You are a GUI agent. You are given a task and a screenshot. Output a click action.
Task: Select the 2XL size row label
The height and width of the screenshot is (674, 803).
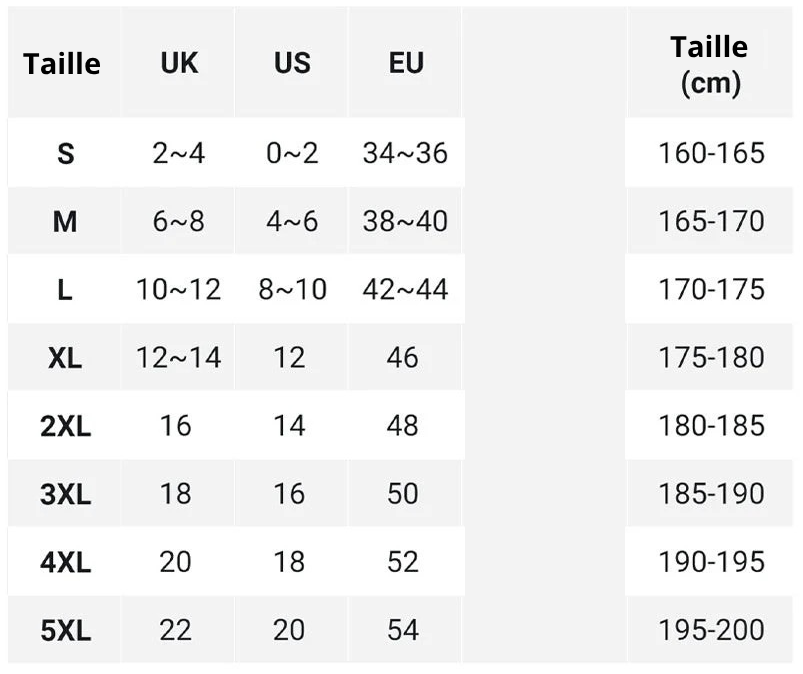[x=65, y=426]
